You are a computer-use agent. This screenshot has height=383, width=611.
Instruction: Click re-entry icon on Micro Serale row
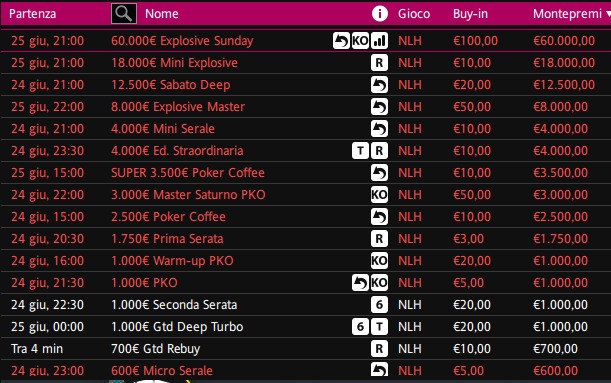pos(379,369)
